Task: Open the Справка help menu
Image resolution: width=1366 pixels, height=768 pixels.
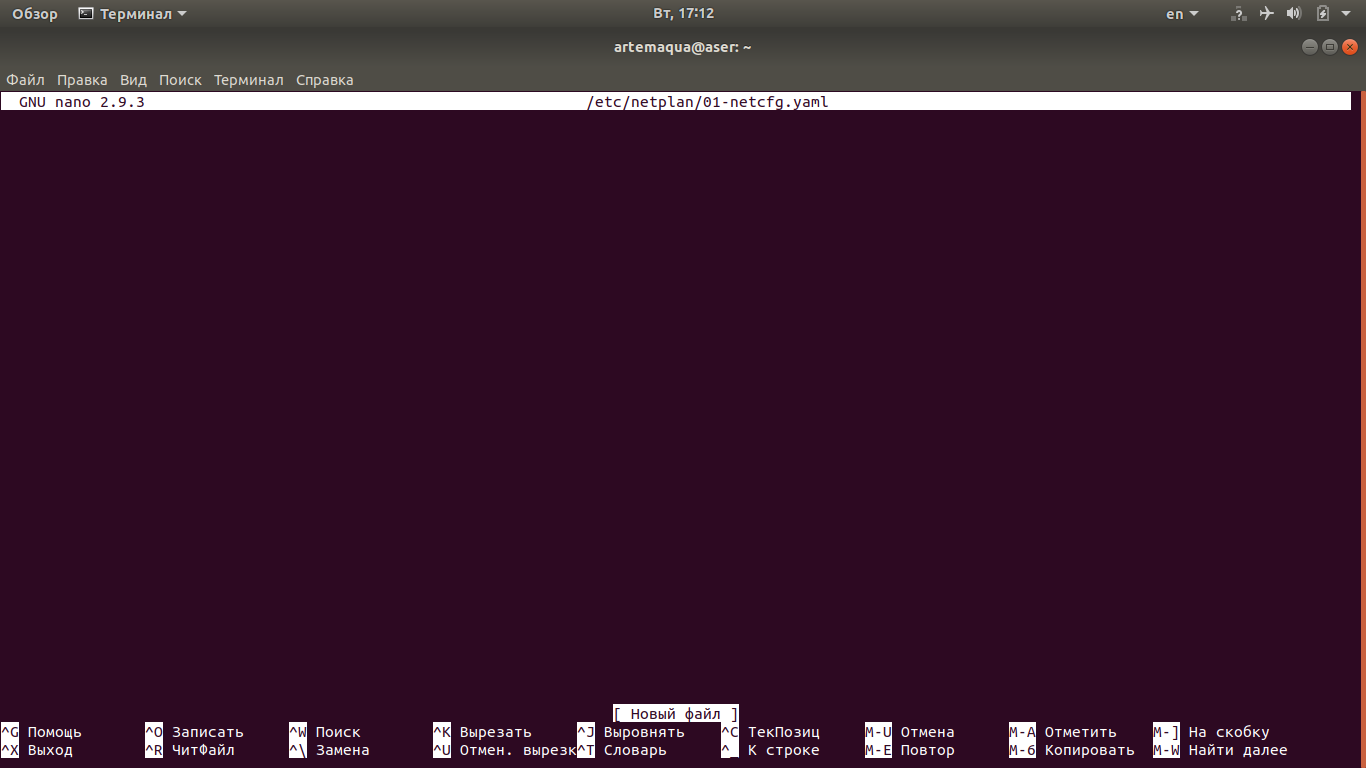Action: coord(324,80)
